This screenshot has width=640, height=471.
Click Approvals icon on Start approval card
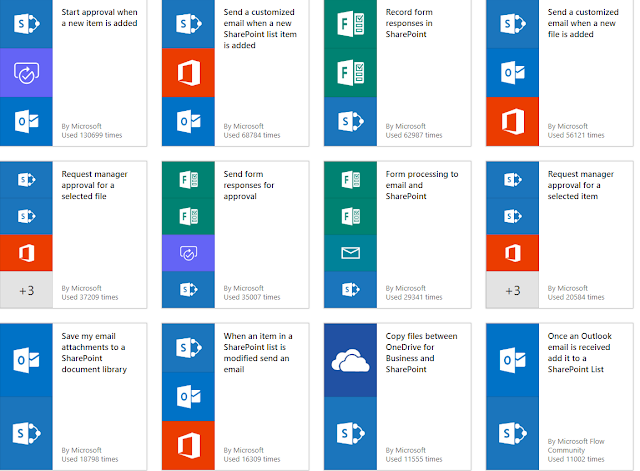tap(26, 73)
